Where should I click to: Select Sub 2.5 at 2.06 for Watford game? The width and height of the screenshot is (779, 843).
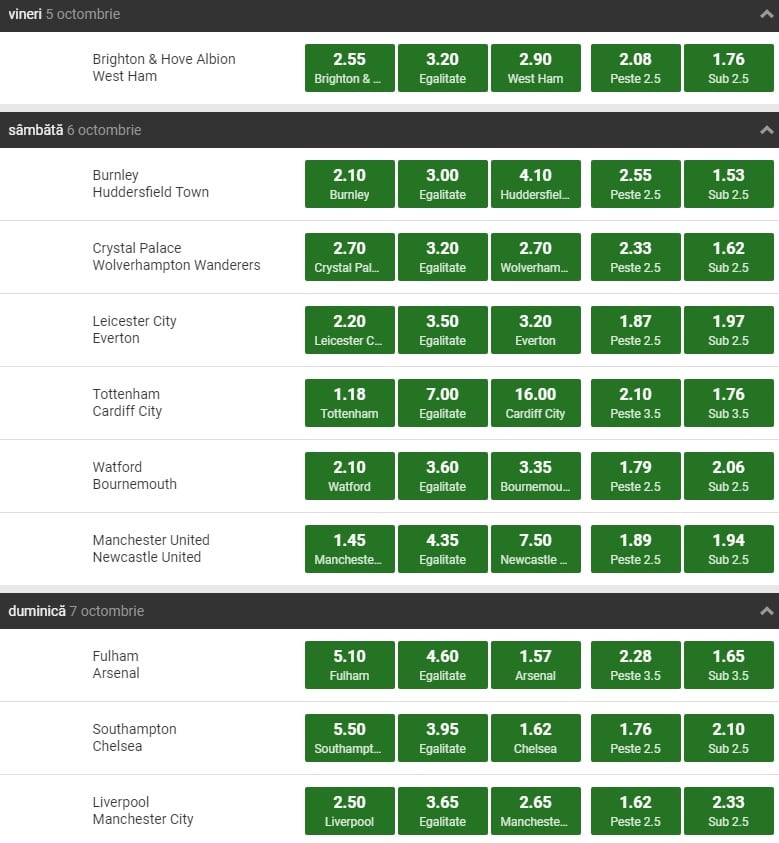click(x=728, y=476)
